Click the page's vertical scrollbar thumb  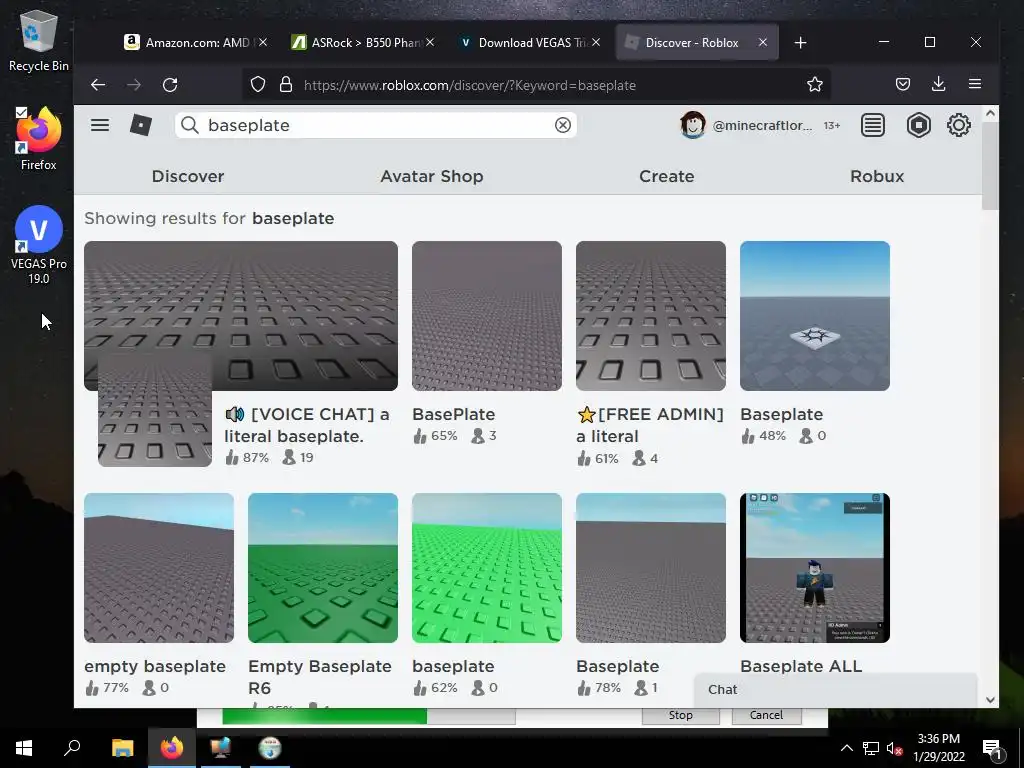pos(990,166)
